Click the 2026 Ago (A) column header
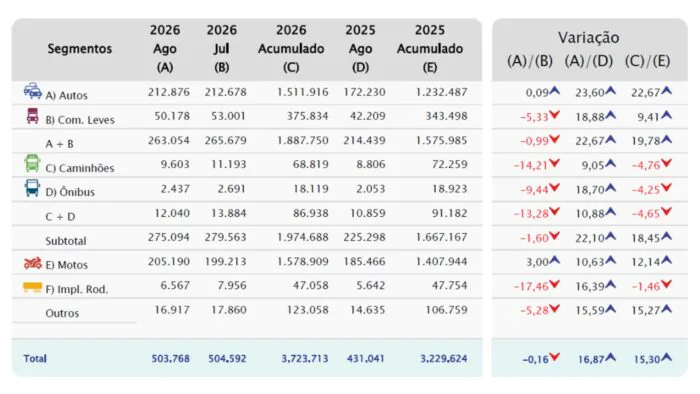700x394 pixels. coord(165,49)
